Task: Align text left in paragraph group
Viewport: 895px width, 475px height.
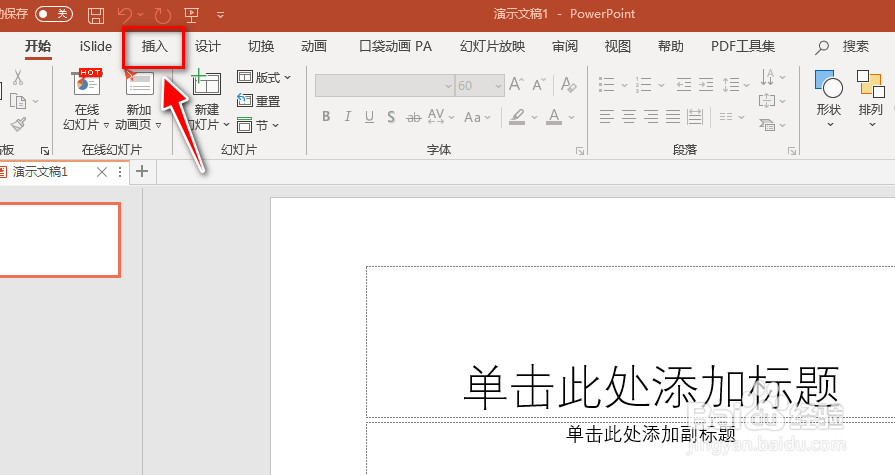Action: 606,116
